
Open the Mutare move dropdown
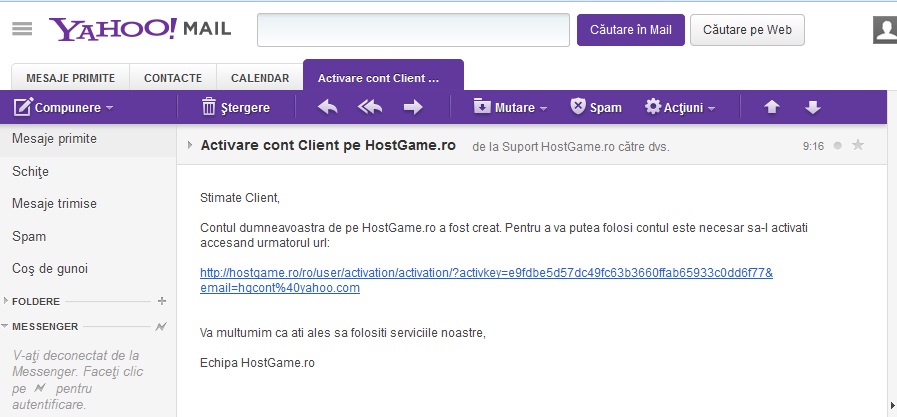coord(510,107)
